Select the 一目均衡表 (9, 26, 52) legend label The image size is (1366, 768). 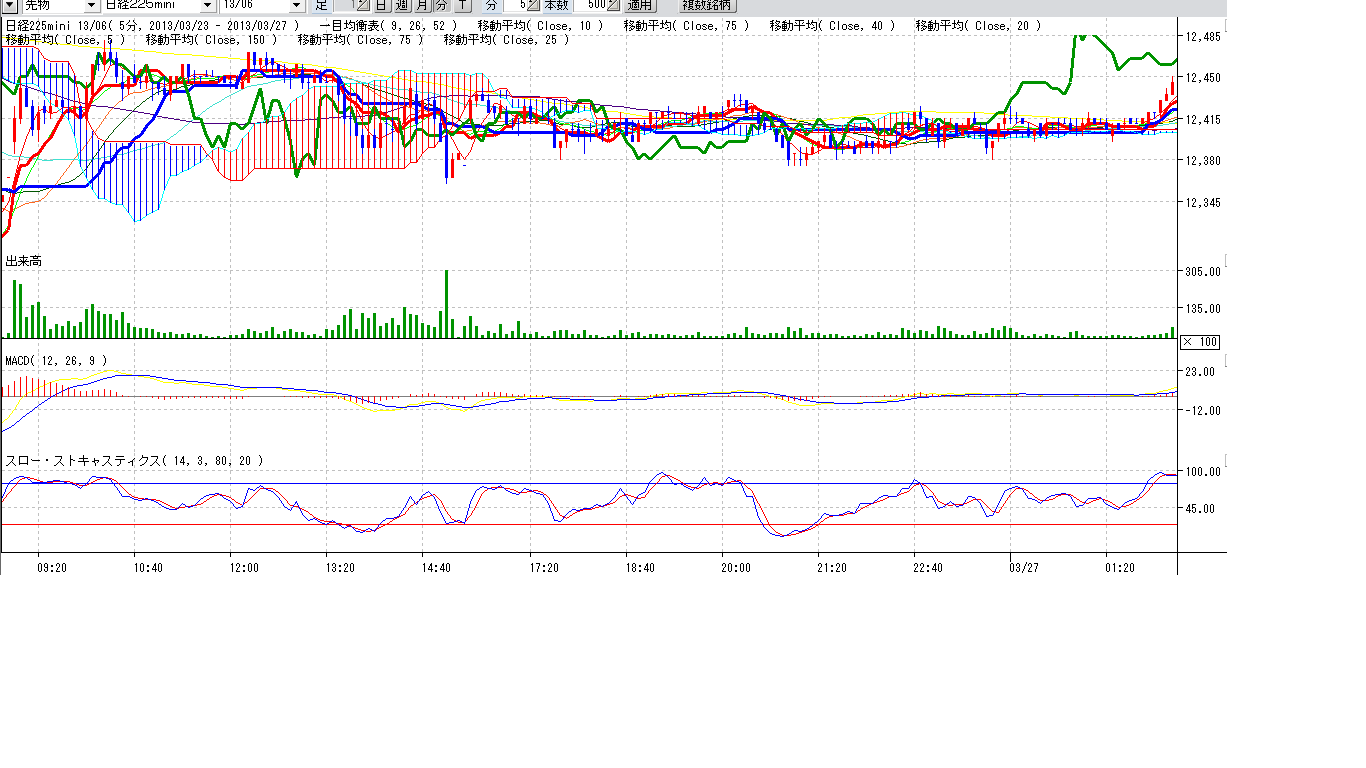point(388,26)
